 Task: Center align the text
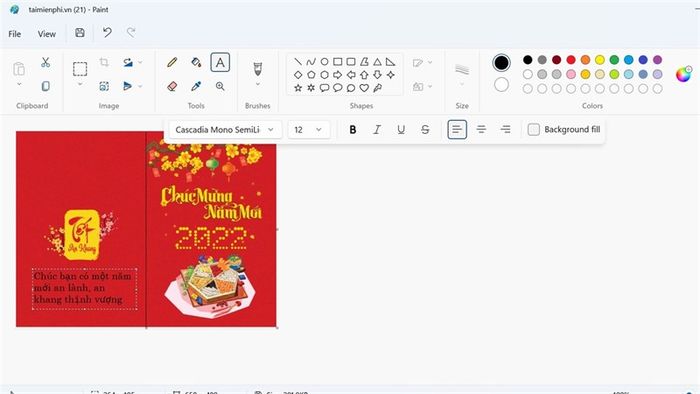[x=481, y=129]
